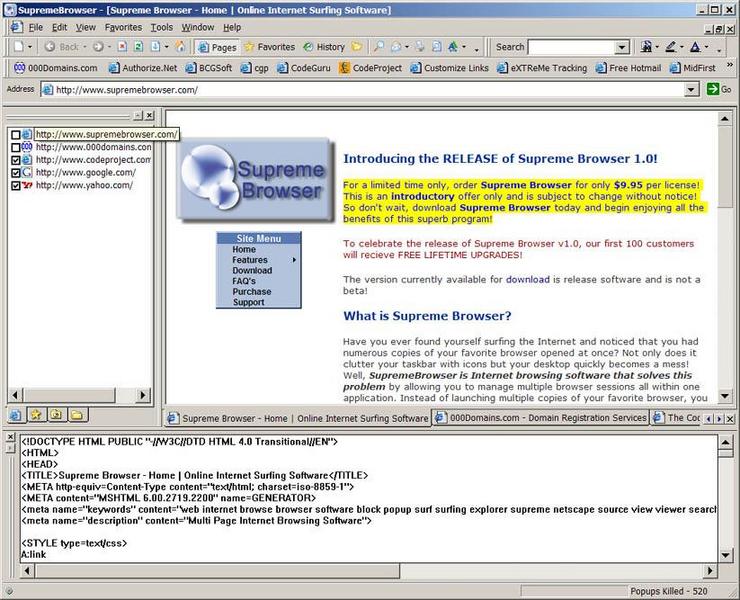Click the flashlight search tool icon
This screenshot has height=600, width=740.
tap(646, 47)
